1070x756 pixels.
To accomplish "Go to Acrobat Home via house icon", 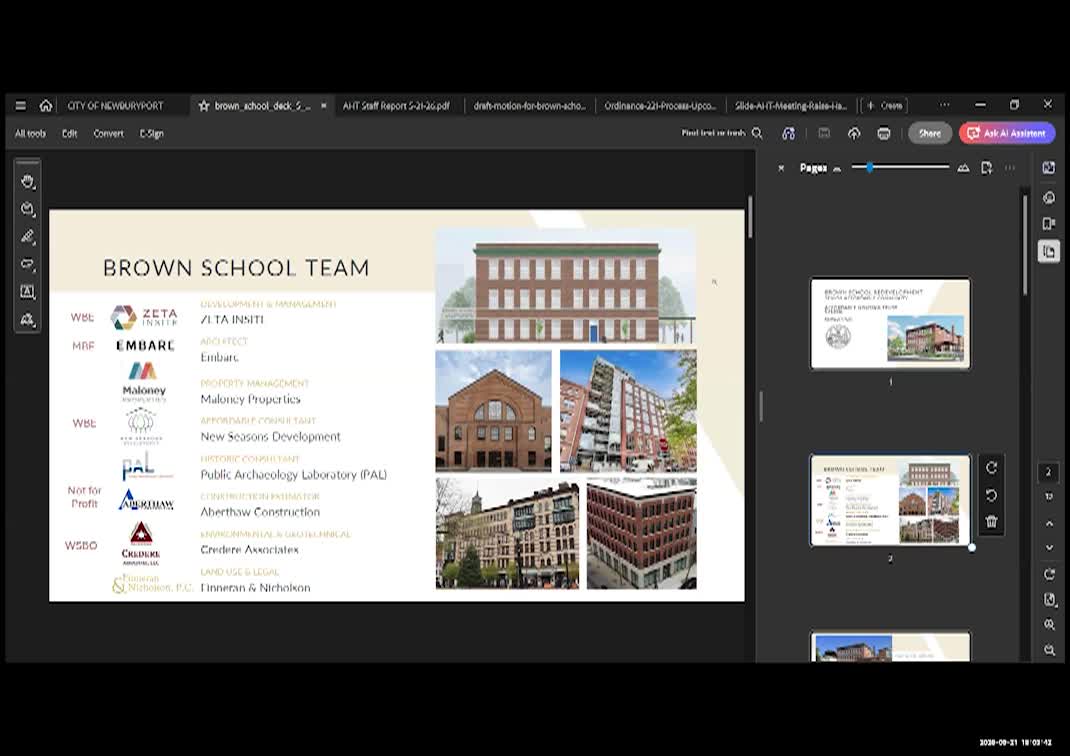I will click(x=46, y=106).
